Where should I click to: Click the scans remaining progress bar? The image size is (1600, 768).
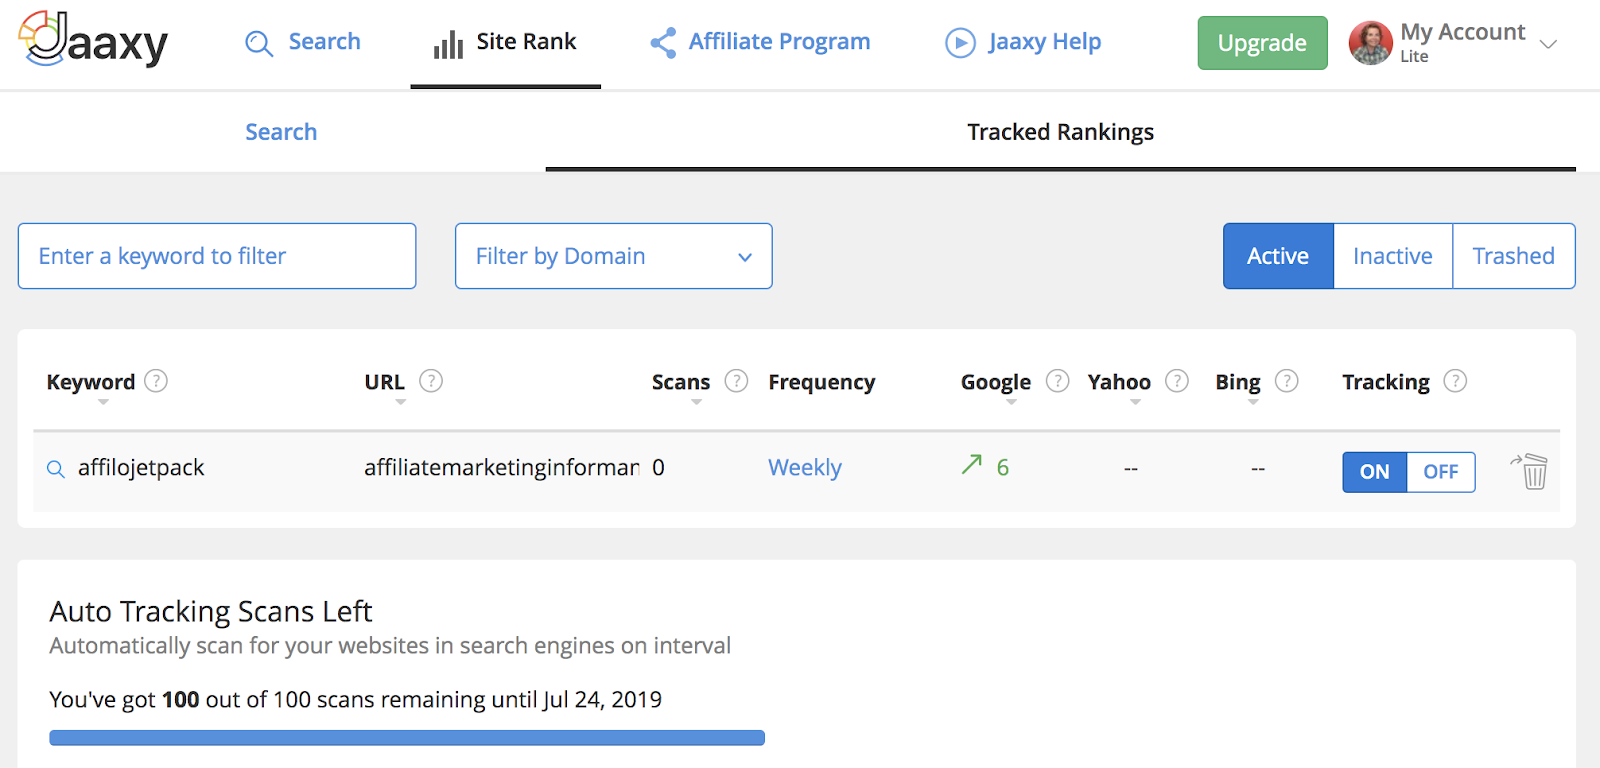click(407, 738)
